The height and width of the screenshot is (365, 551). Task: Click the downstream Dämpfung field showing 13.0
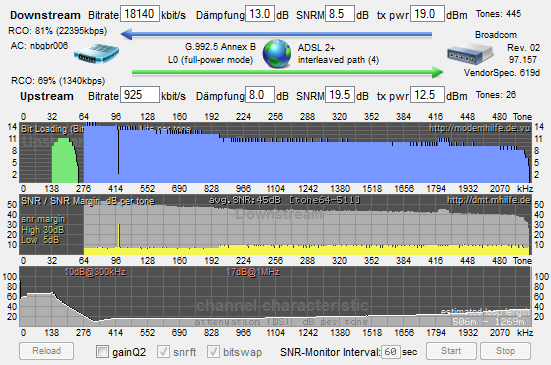pos(260,14)
